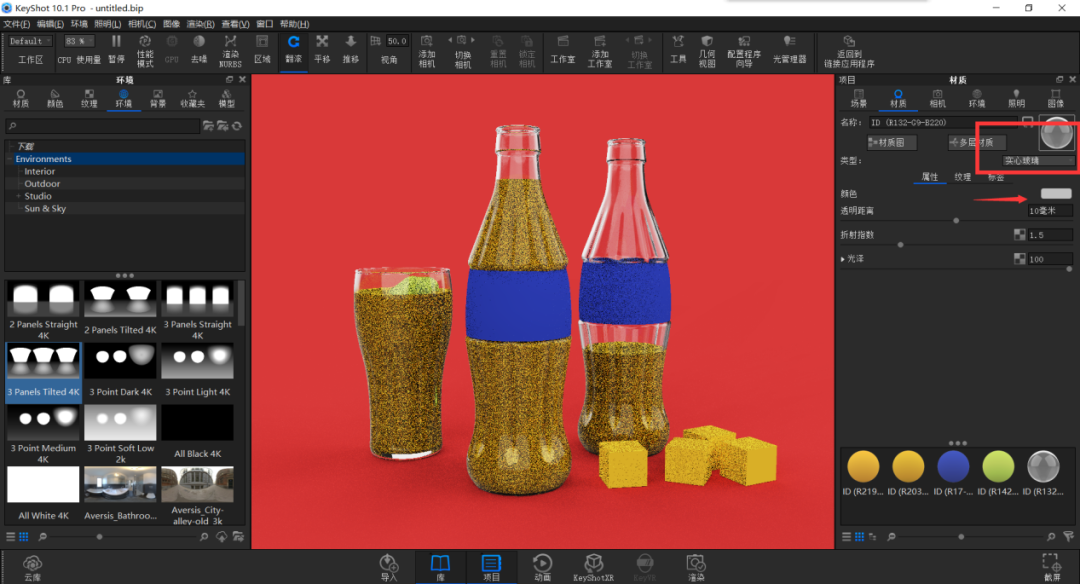Viewport: 1080px width, 584px height.
Task: Open the Light Manager (光管理器) icon
Action: (x=789, y=50)
